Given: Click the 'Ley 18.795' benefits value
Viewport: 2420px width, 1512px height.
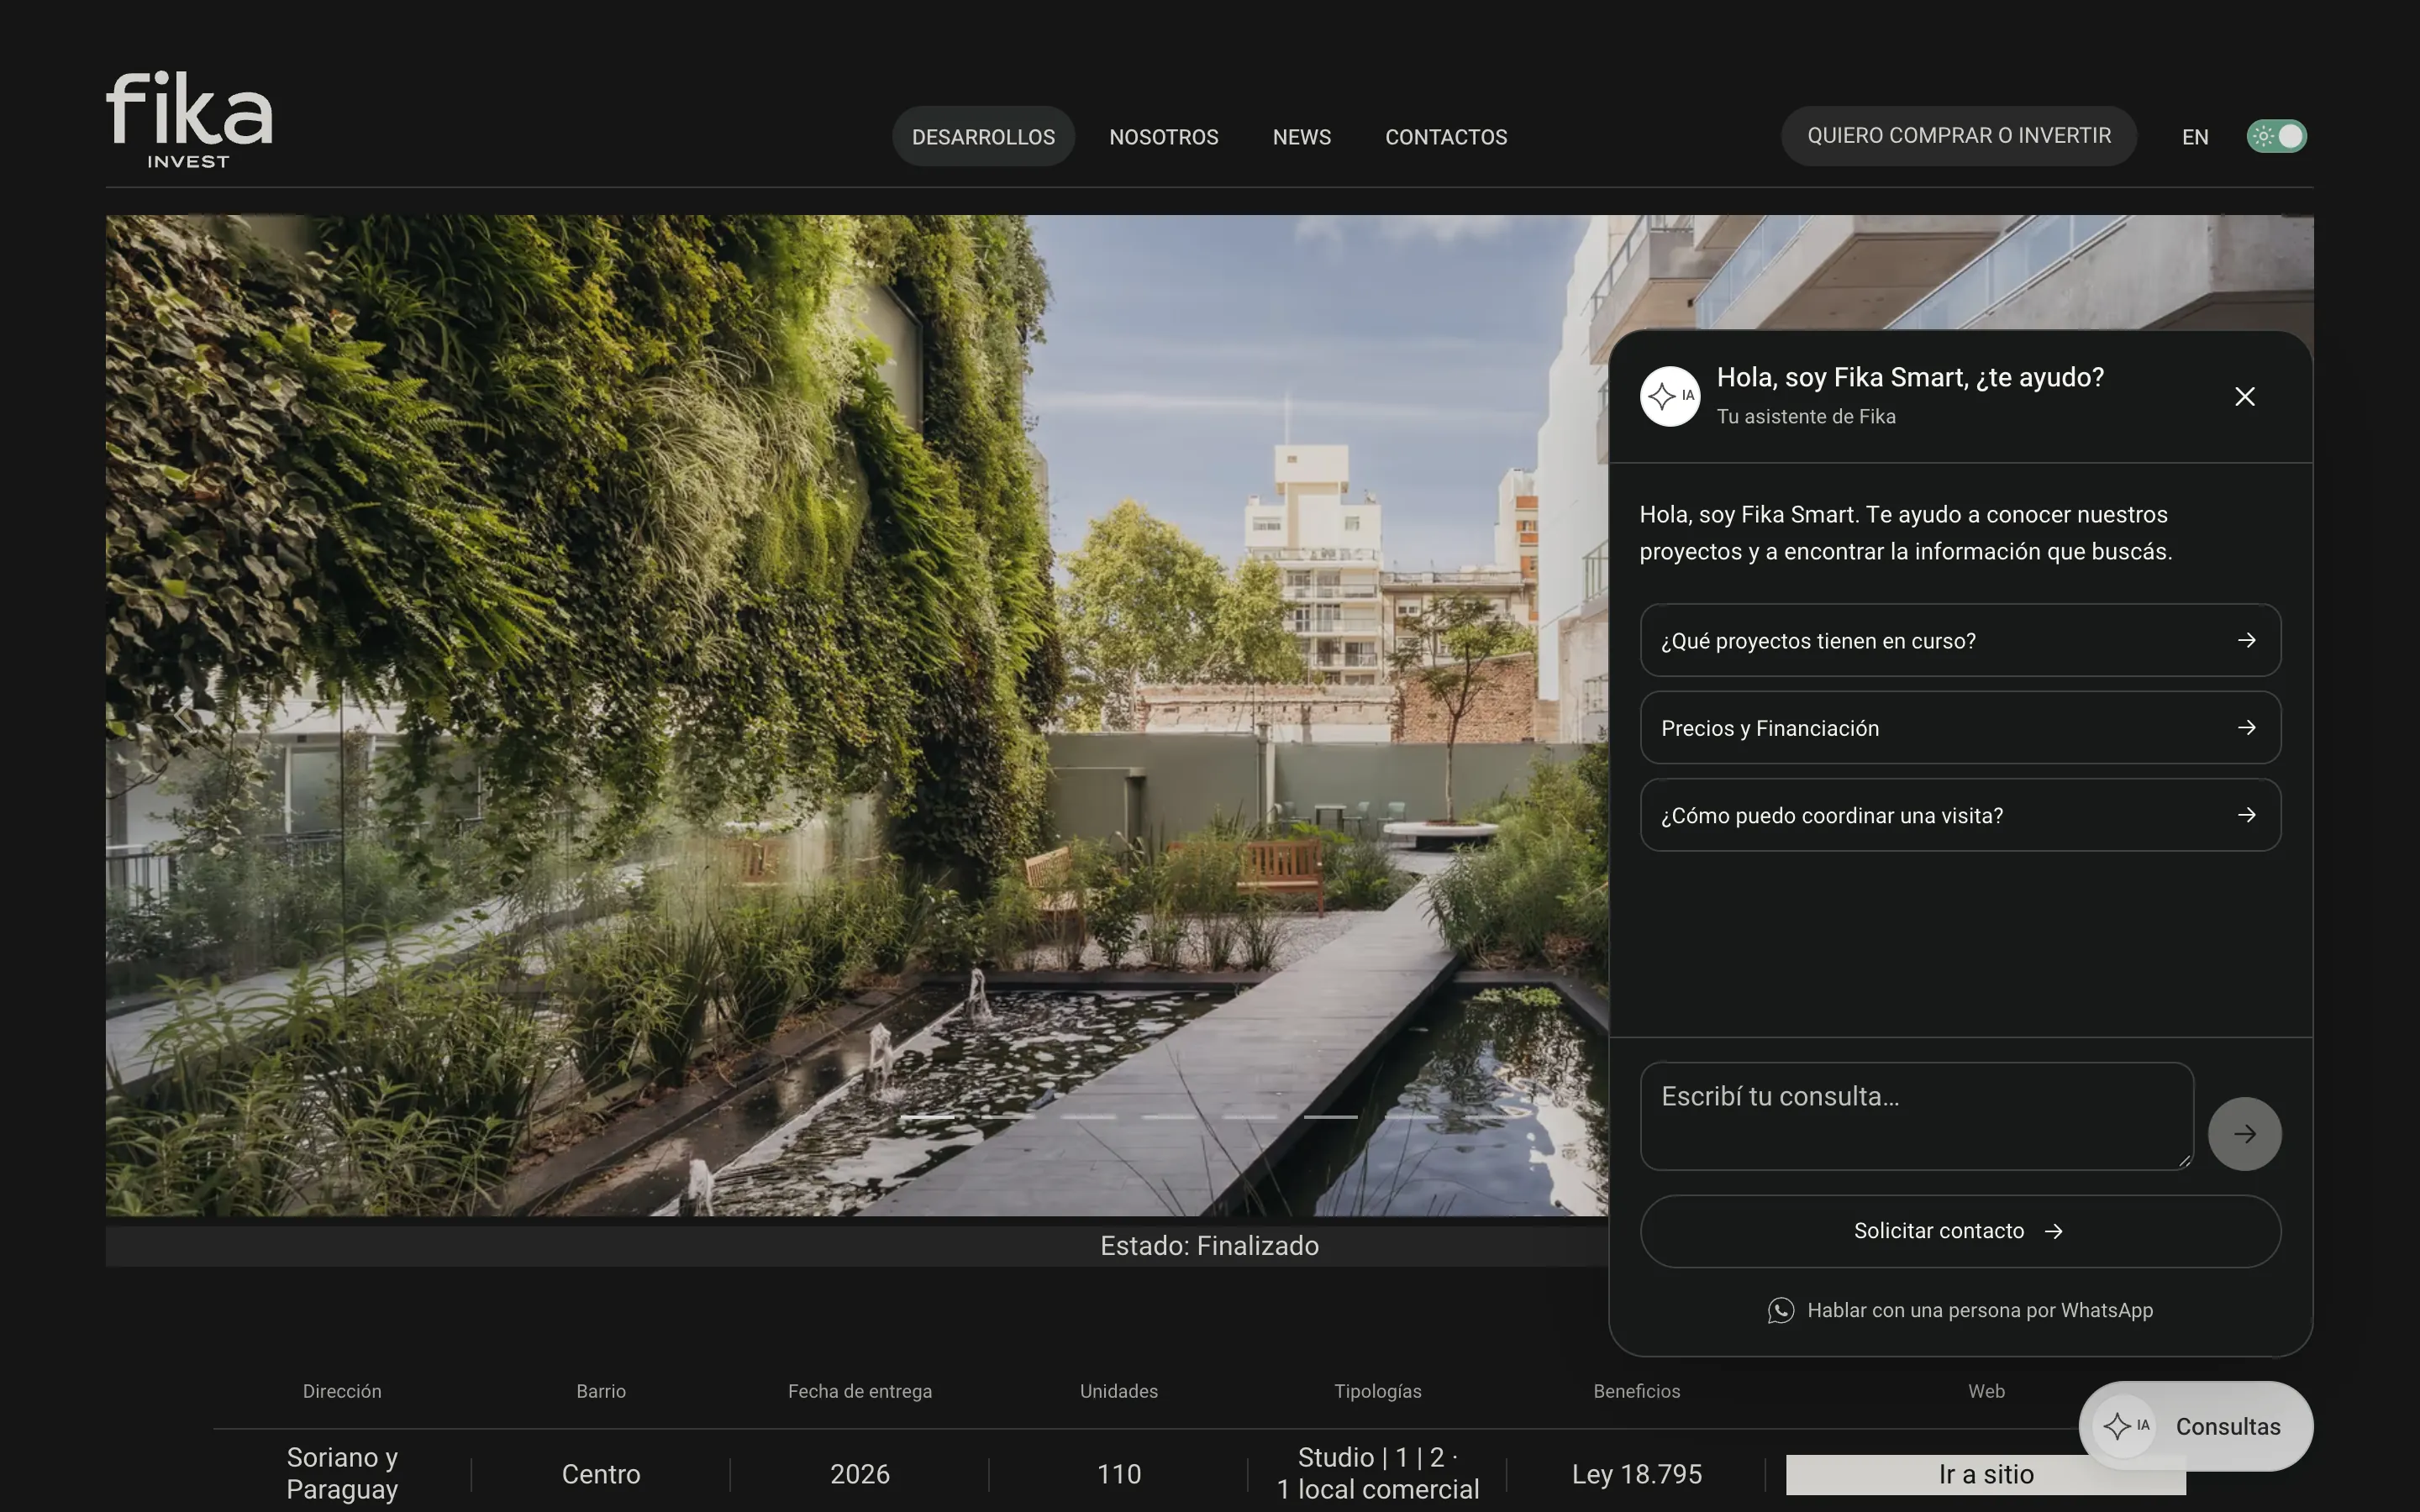Looking at the screenshot, I should click(x=1637, y=1474).
